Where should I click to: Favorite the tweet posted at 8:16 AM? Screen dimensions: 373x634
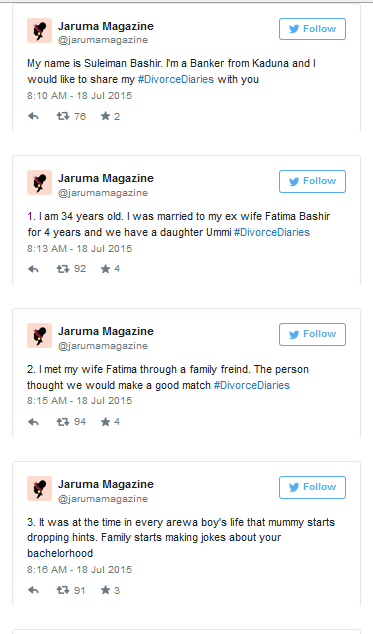(106, 590)
